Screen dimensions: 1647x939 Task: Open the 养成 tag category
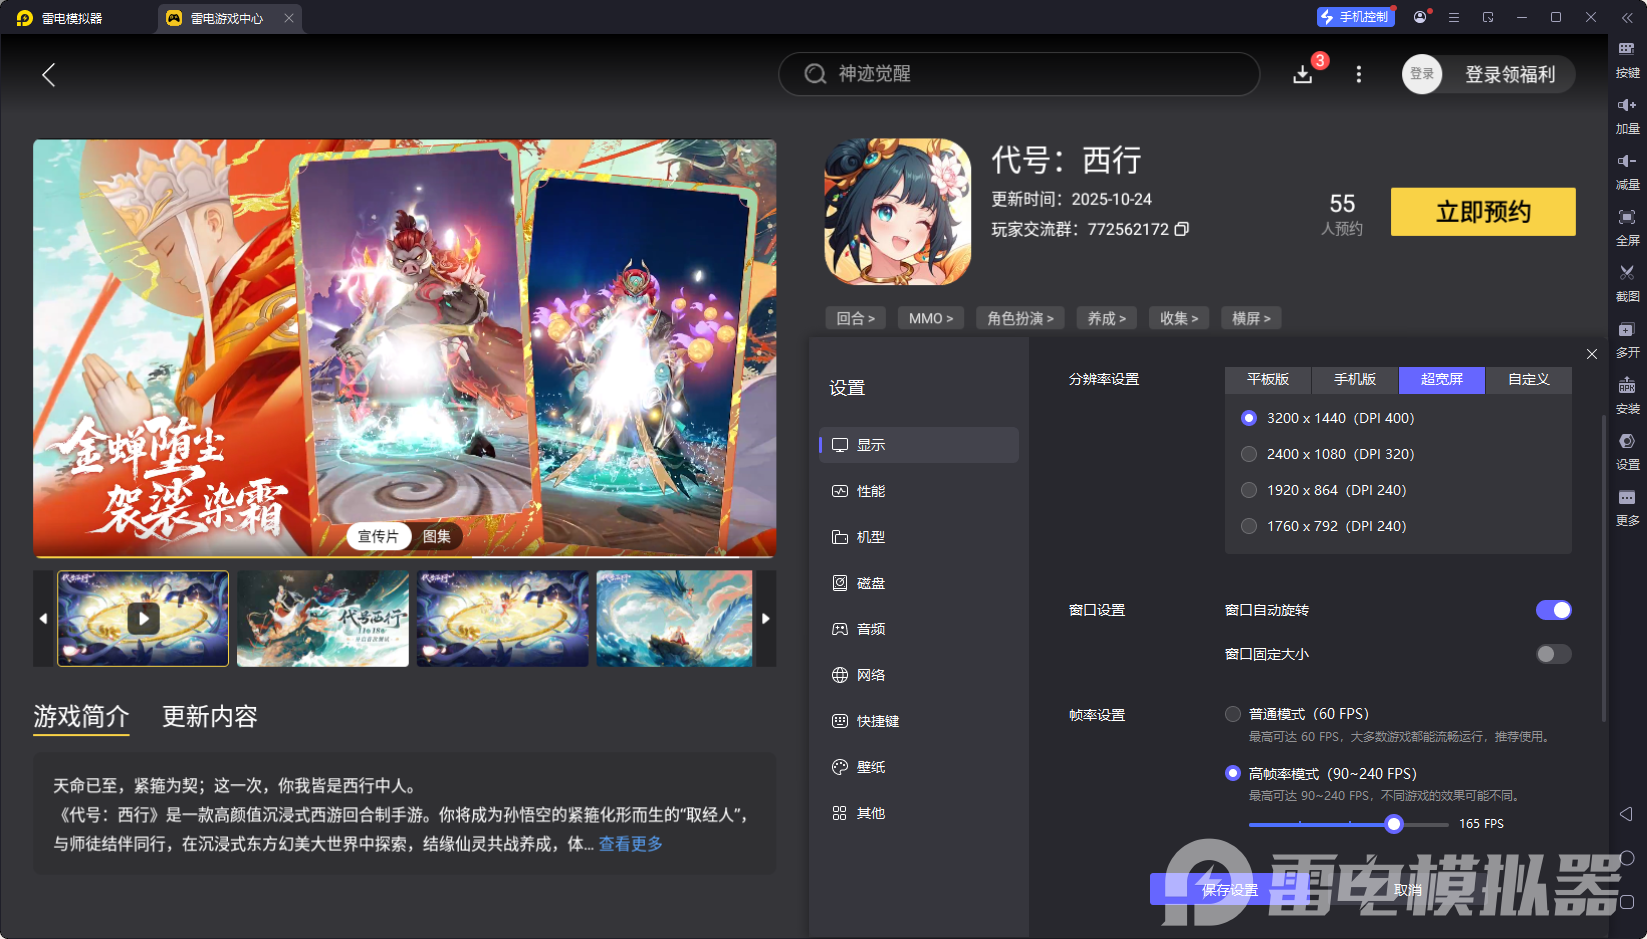[x=1107, y=318]
